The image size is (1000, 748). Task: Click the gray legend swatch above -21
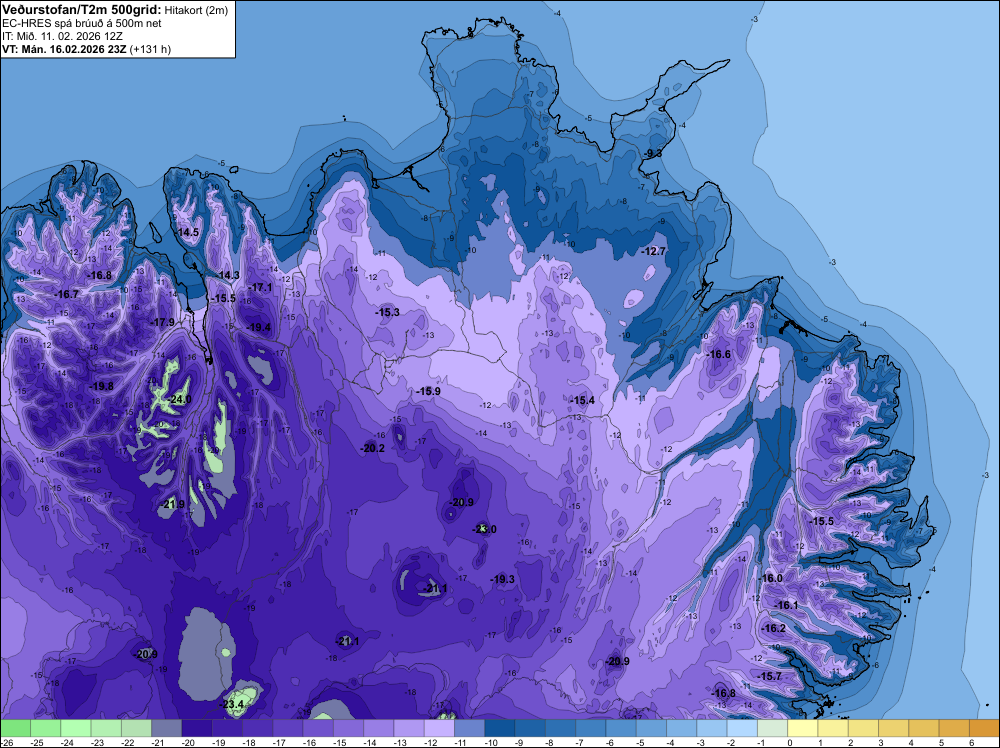tap(166, 728)
